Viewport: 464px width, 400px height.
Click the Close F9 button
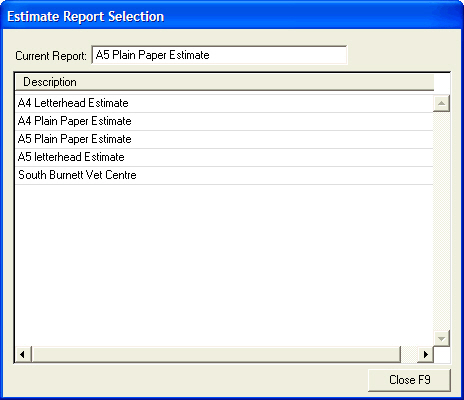click(409, 380)
